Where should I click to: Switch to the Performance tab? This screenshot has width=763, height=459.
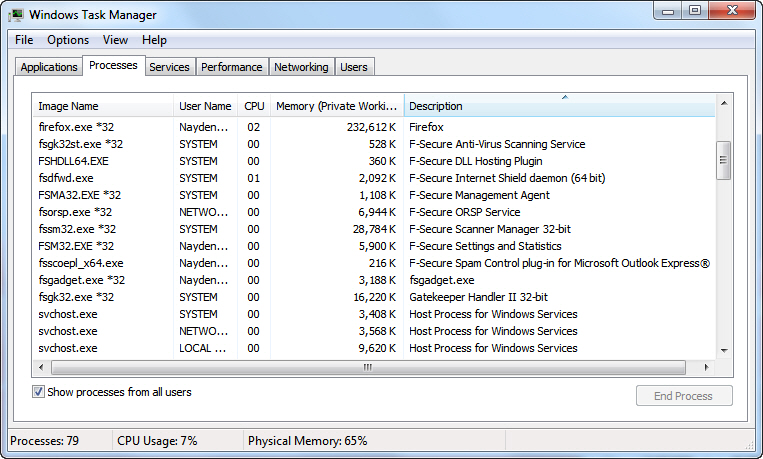point(231,67)
